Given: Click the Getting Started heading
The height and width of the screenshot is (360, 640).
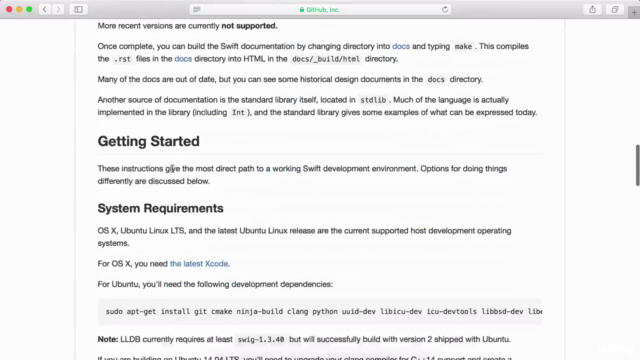Looking at the screenshot, I should (x=149, y=141).
